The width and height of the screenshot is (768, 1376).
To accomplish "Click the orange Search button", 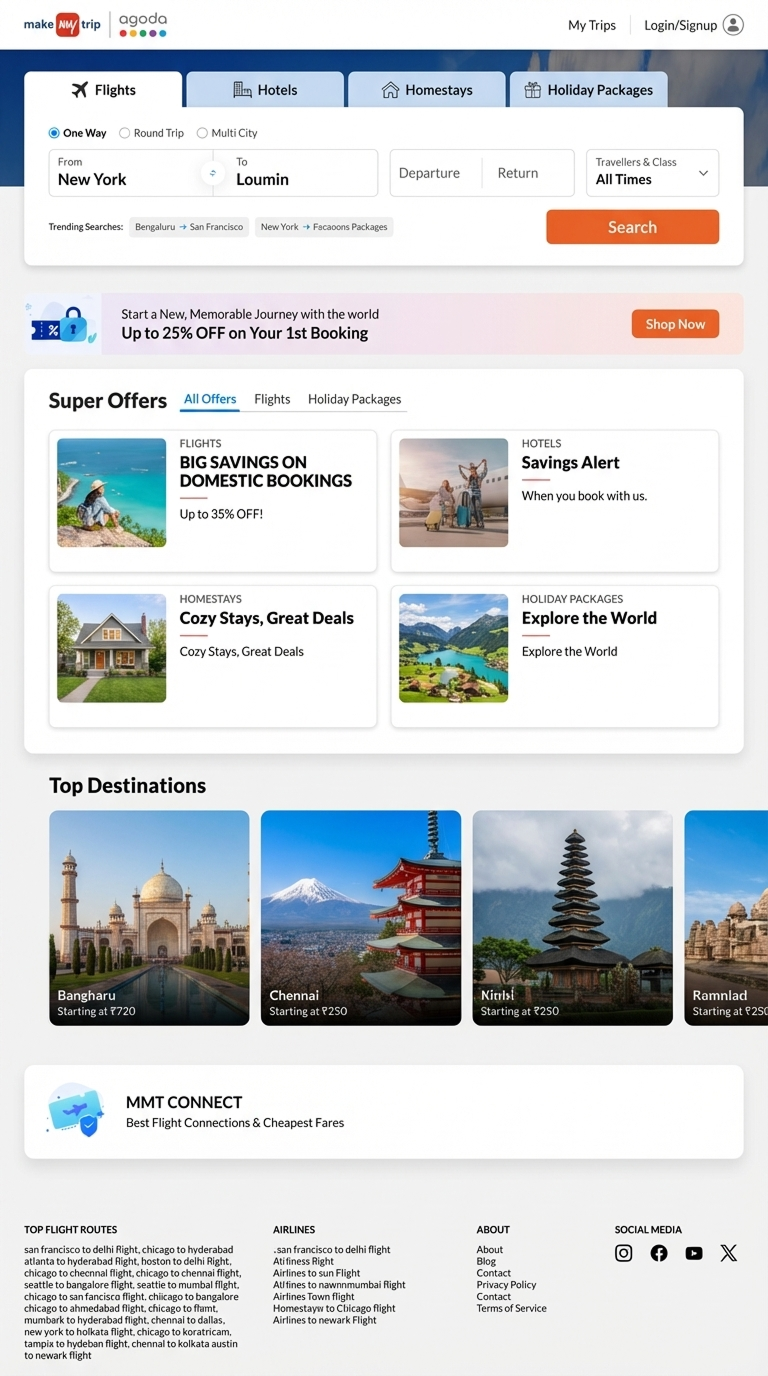I will pyautogui.click(x=632, y=227).
